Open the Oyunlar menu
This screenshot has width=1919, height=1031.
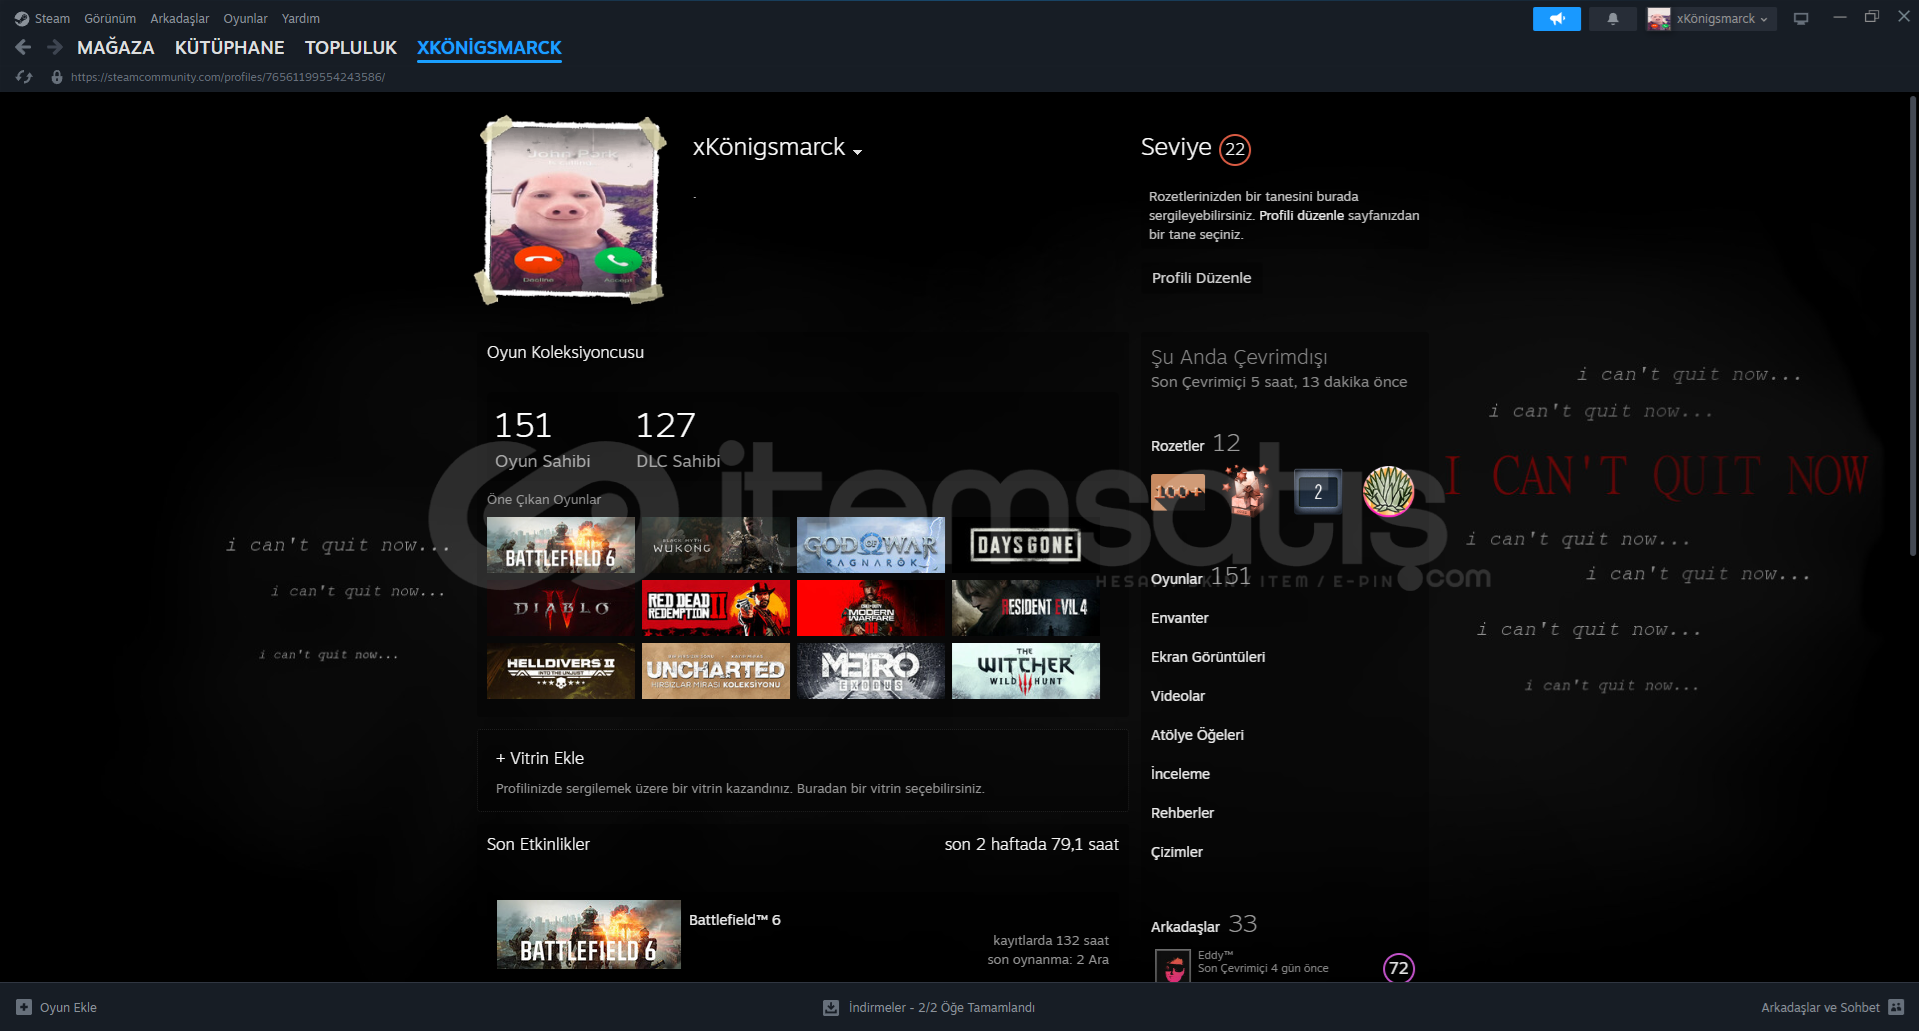(245, 19)
